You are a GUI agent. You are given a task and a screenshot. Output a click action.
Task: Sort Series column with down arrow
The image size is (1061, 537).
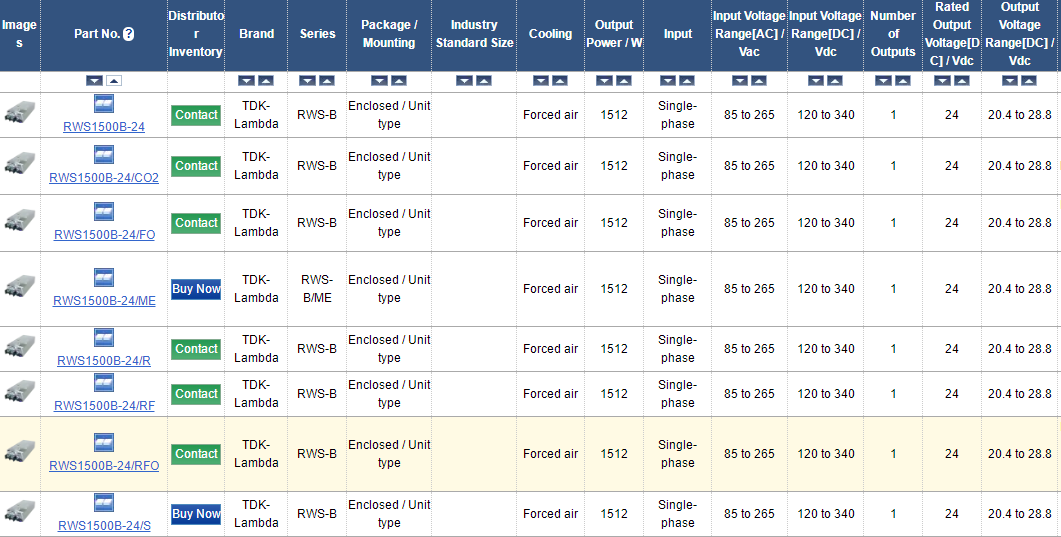pyautogui.click(x=308, y=80)
